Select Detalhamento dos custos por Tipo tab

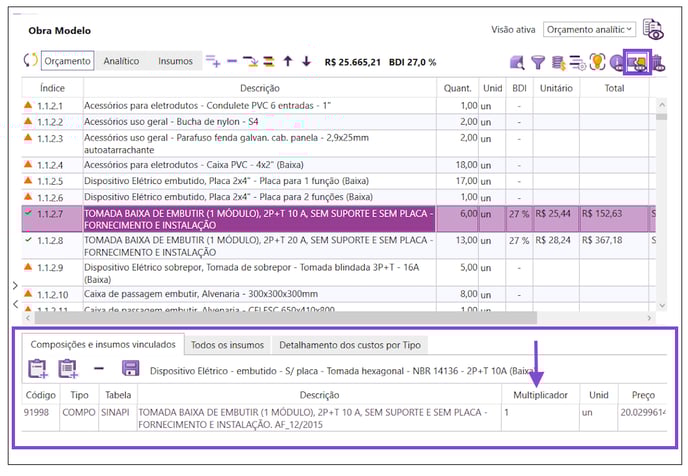(x=350, y=345)
